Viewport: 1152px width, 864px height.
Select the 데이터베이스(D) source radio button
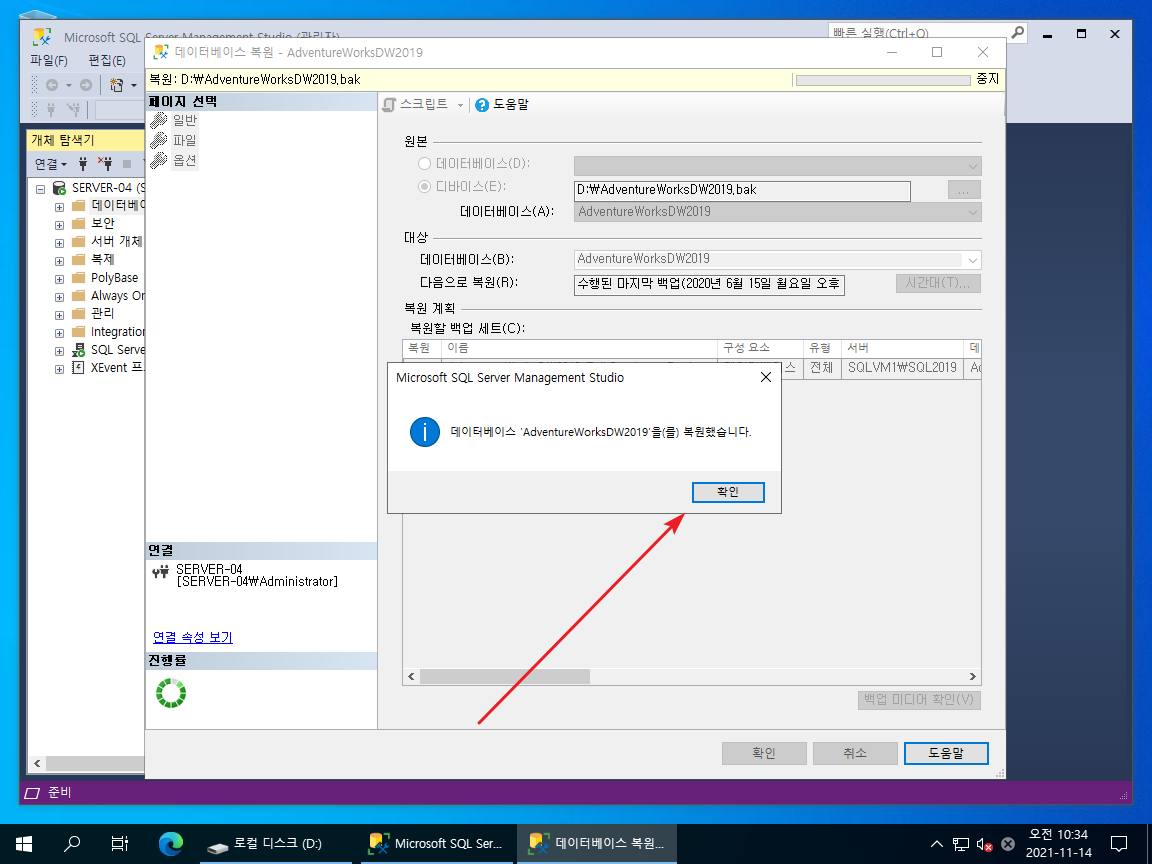[424, 164]
